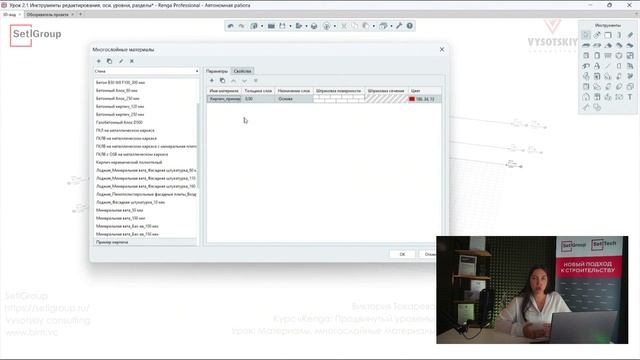
Task: Select the Roof tool in Инструменты panel
Action: pos(608,45)
